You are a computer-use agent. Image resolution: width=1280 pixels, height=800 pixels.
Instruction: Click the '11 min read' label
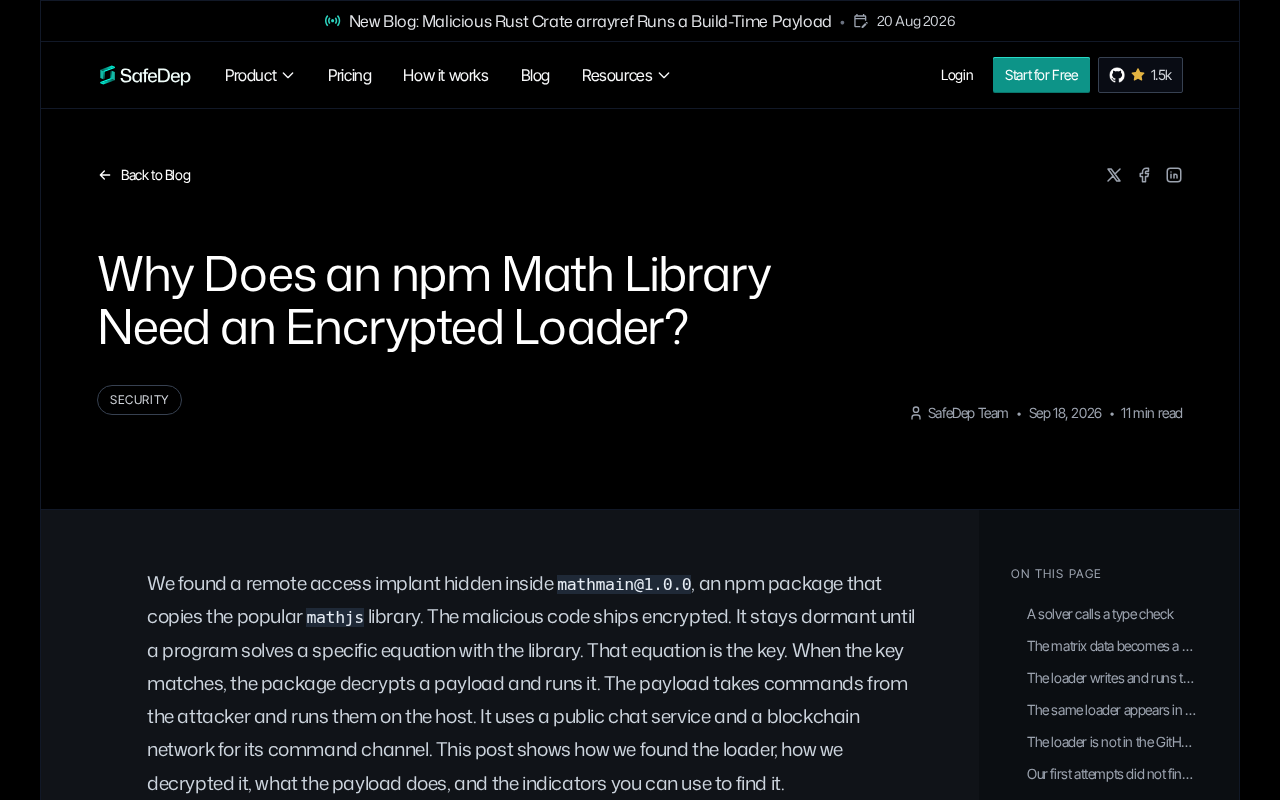coord(1152,413)
